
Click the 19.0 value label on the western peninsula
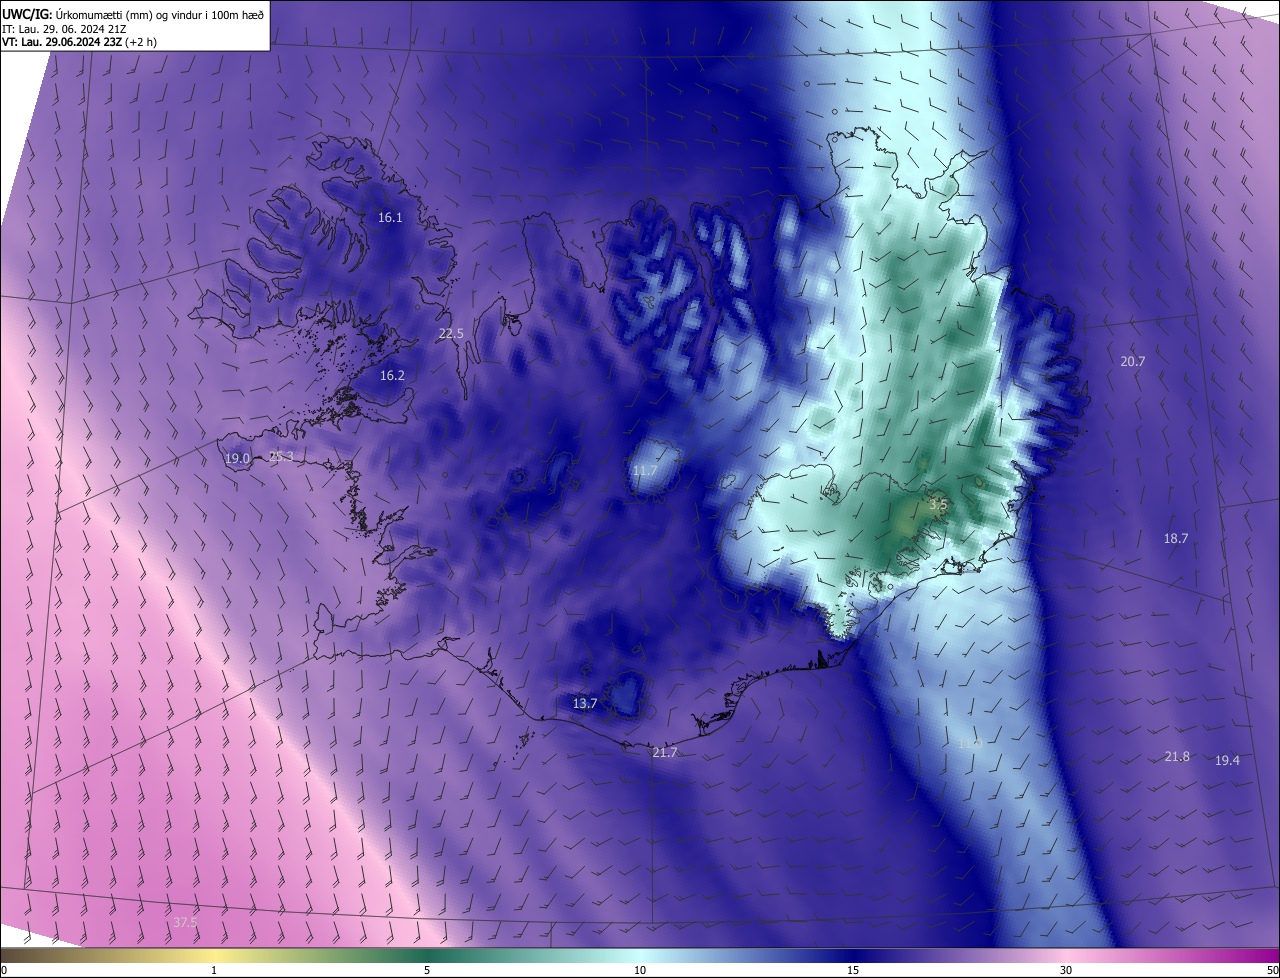tap(237, 459)
